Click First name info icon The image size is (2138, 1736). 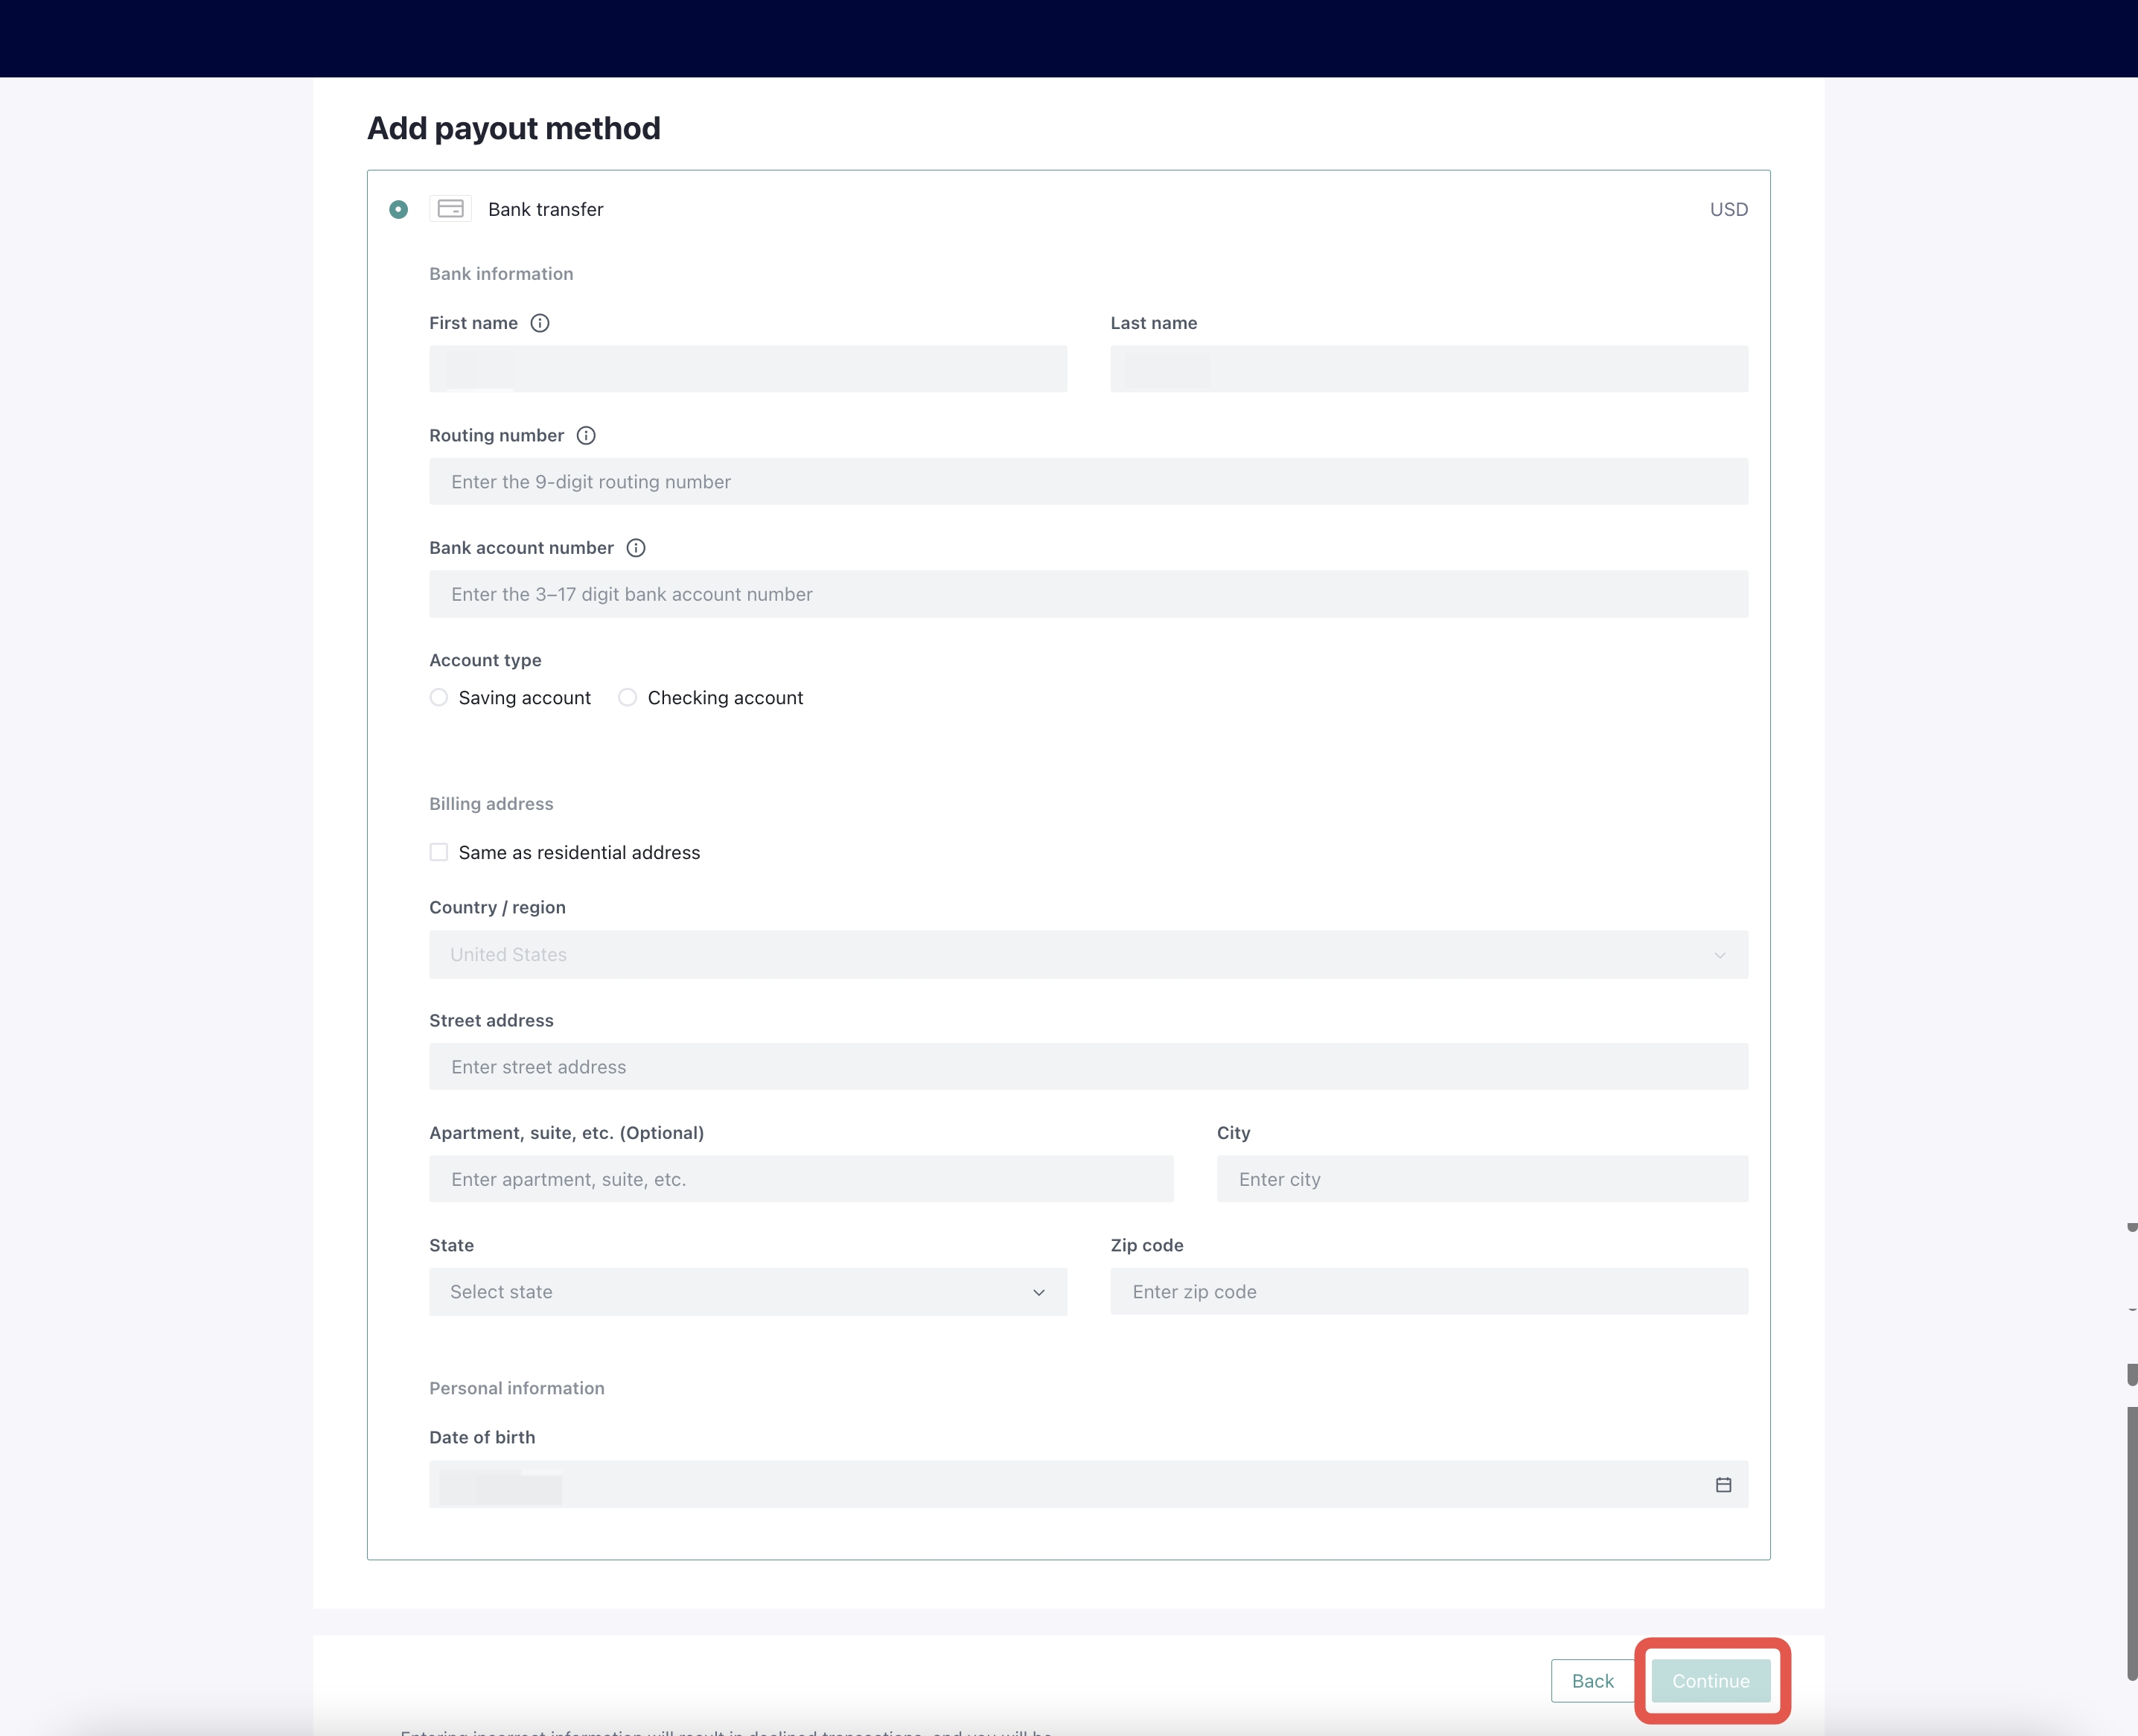540,323
